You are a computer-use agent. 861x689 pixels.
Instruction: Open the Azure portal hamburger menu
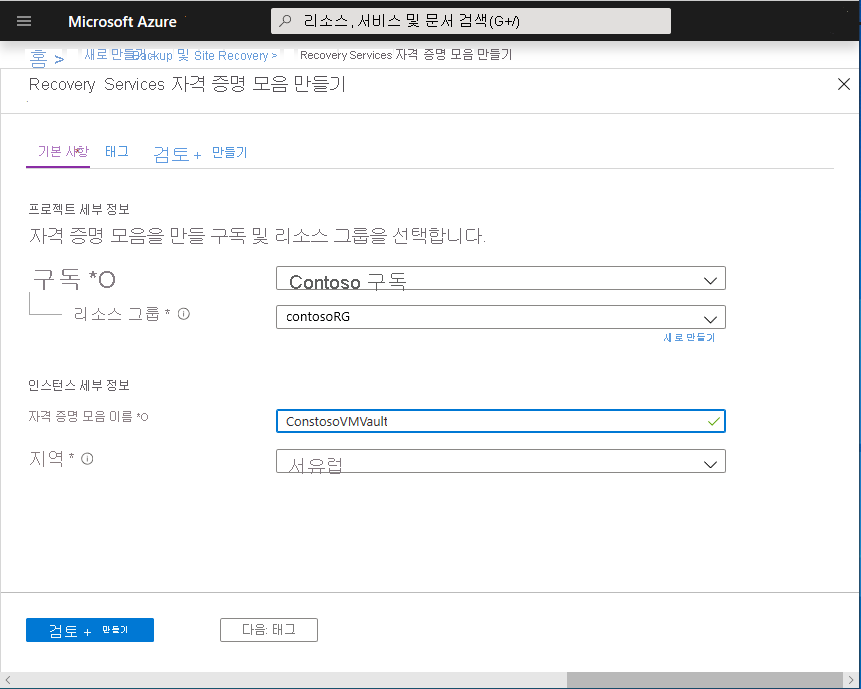[24, 22]
